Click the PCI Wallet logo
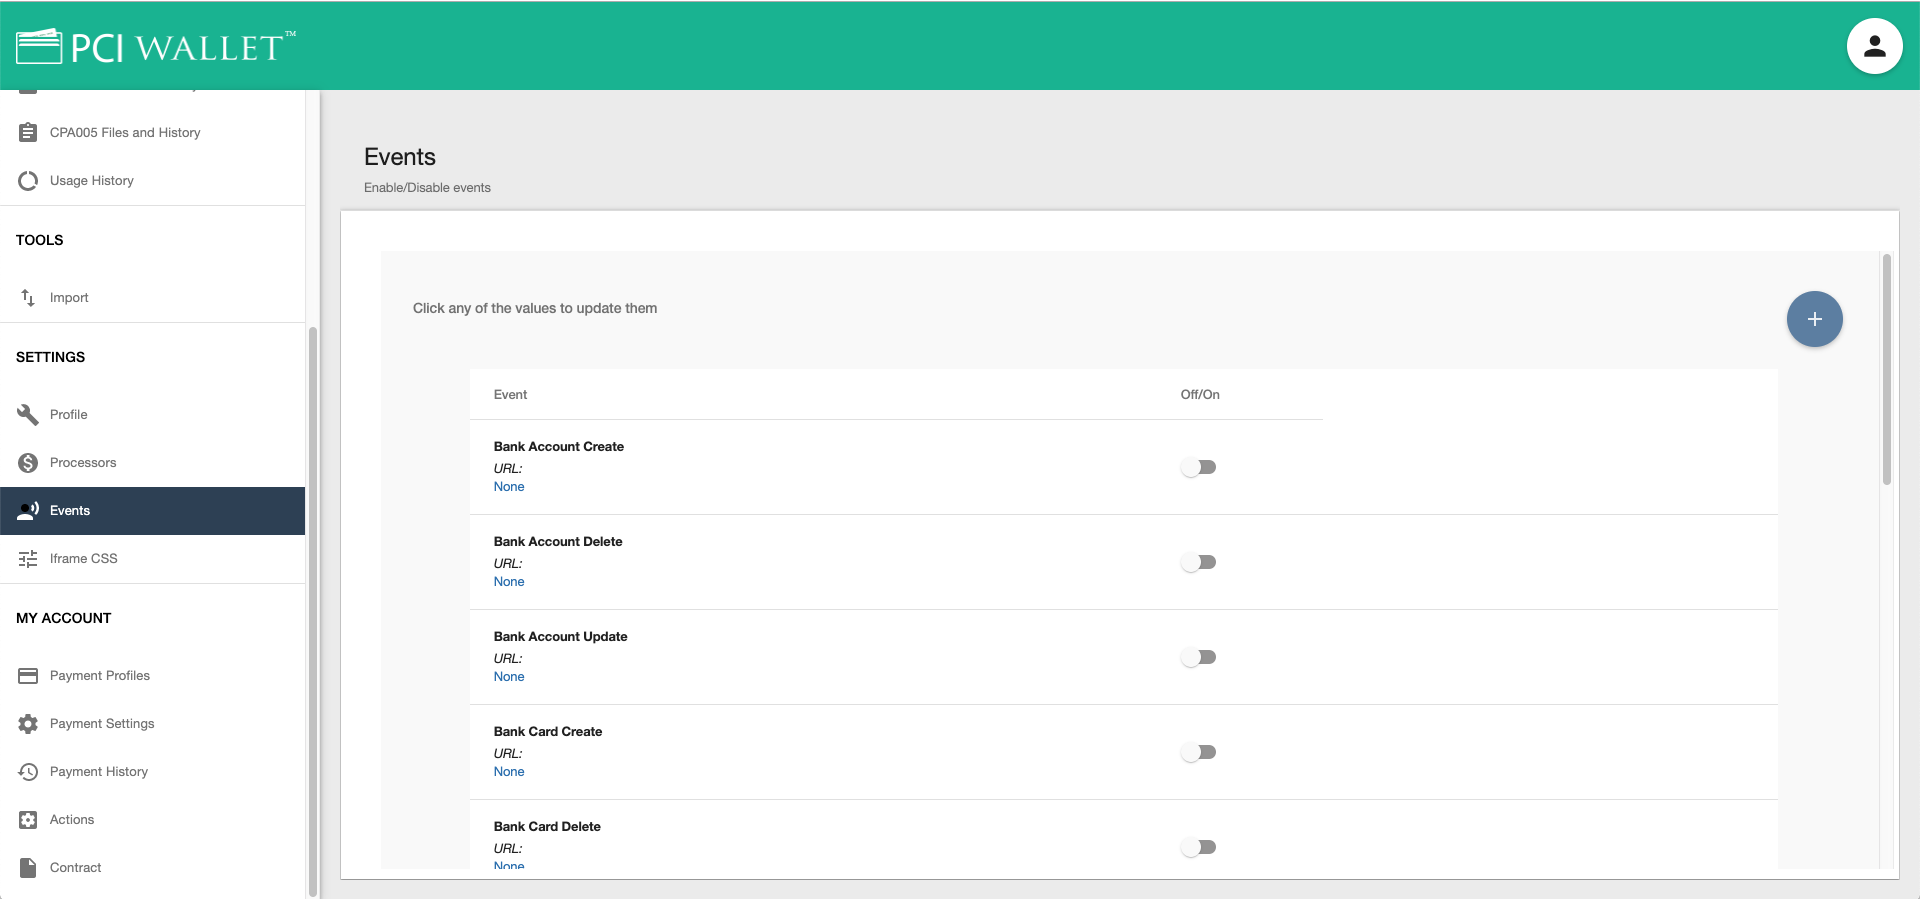The image size is (1920, 899). (156, 46)
